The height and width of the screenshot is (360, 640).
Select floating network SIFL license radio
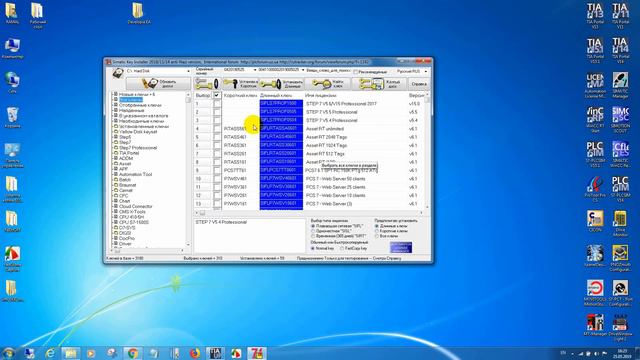[x=313, y=226]
